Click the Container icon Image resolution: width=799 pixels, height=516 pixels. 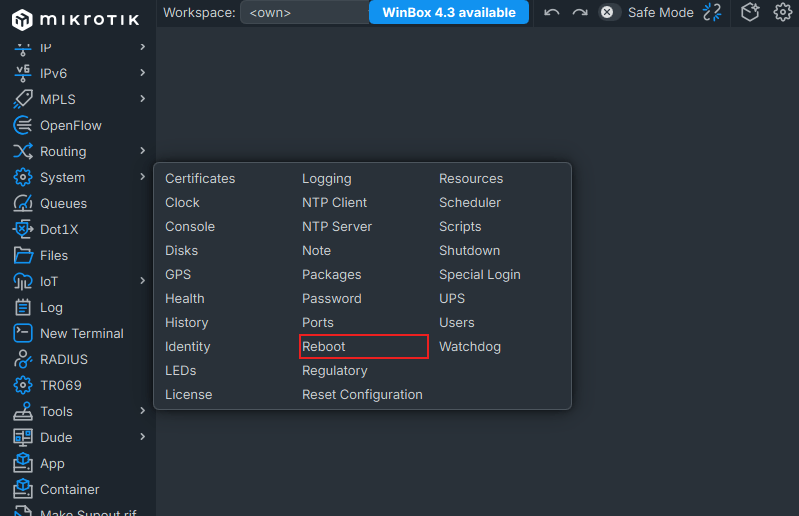coord(23,489)
